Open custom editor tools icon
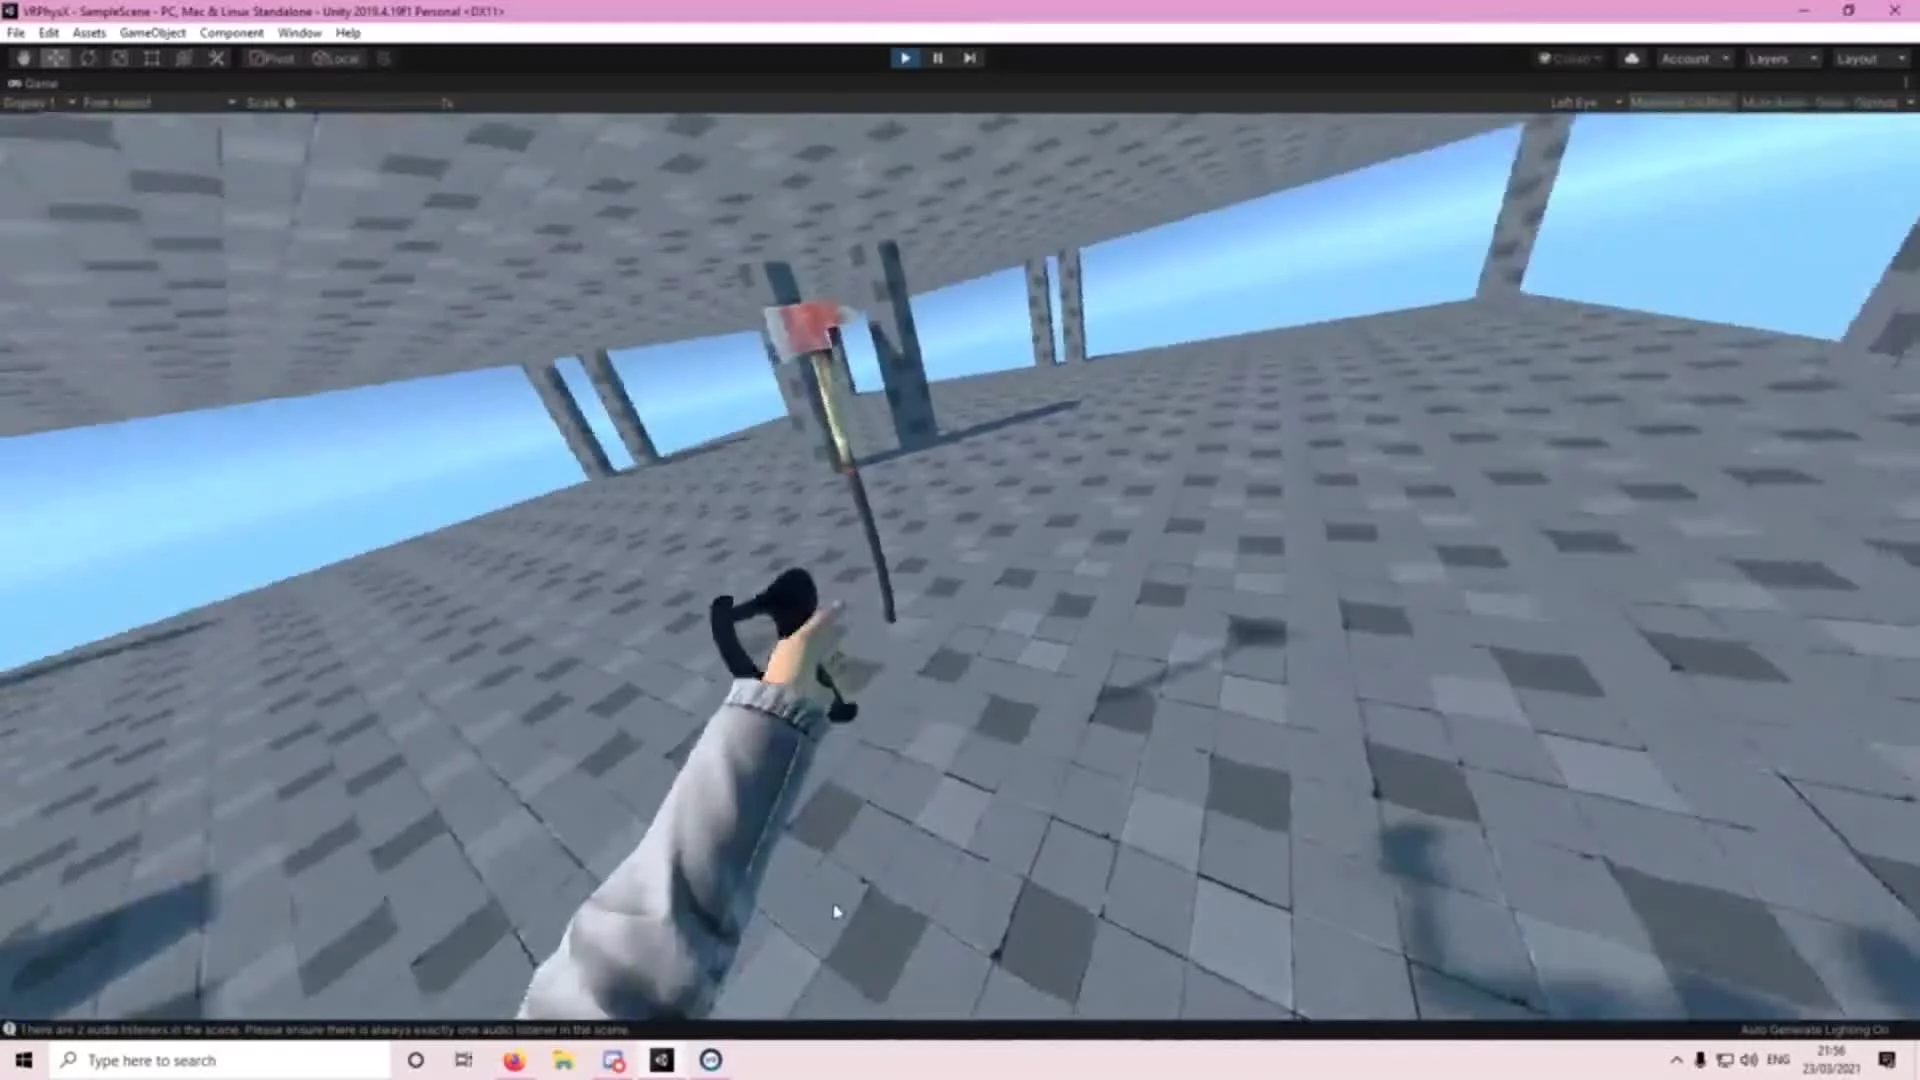The width and height of the screenshot is (1920, 1080). [x=217, y=58]
